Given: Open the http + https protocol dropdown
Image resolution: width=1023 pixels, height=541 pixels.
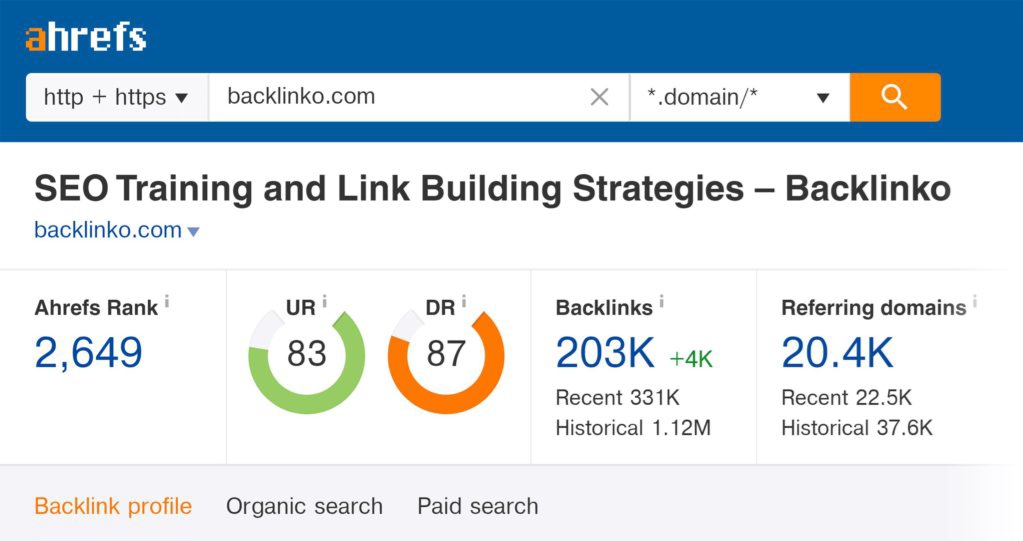Looking at the screenshot, I should click(x=116, y=97).
